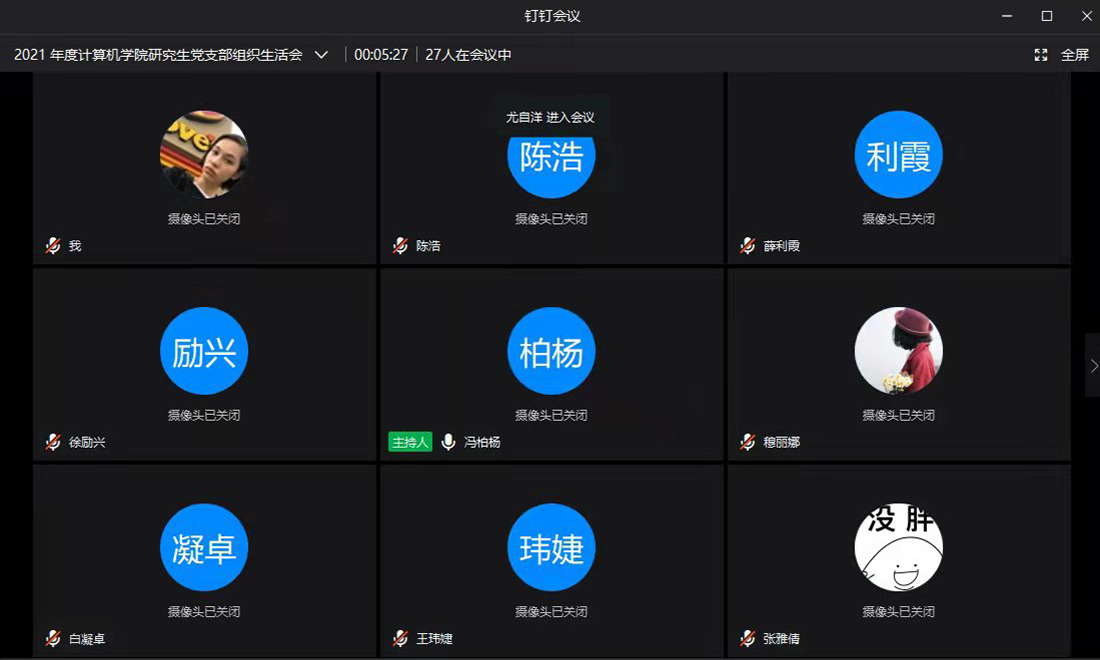Screen dimensions: 1100x660
Task: Select the 柏杨 blue avatar circle
Action: click(551, 352)
